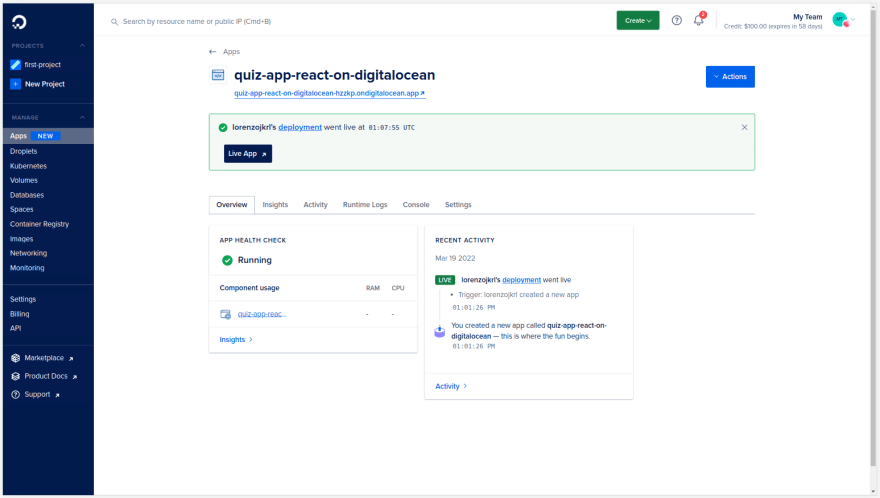Click the New Project plus icon
This screenshot has height=498, width=880.
click(x=16, y=84)
